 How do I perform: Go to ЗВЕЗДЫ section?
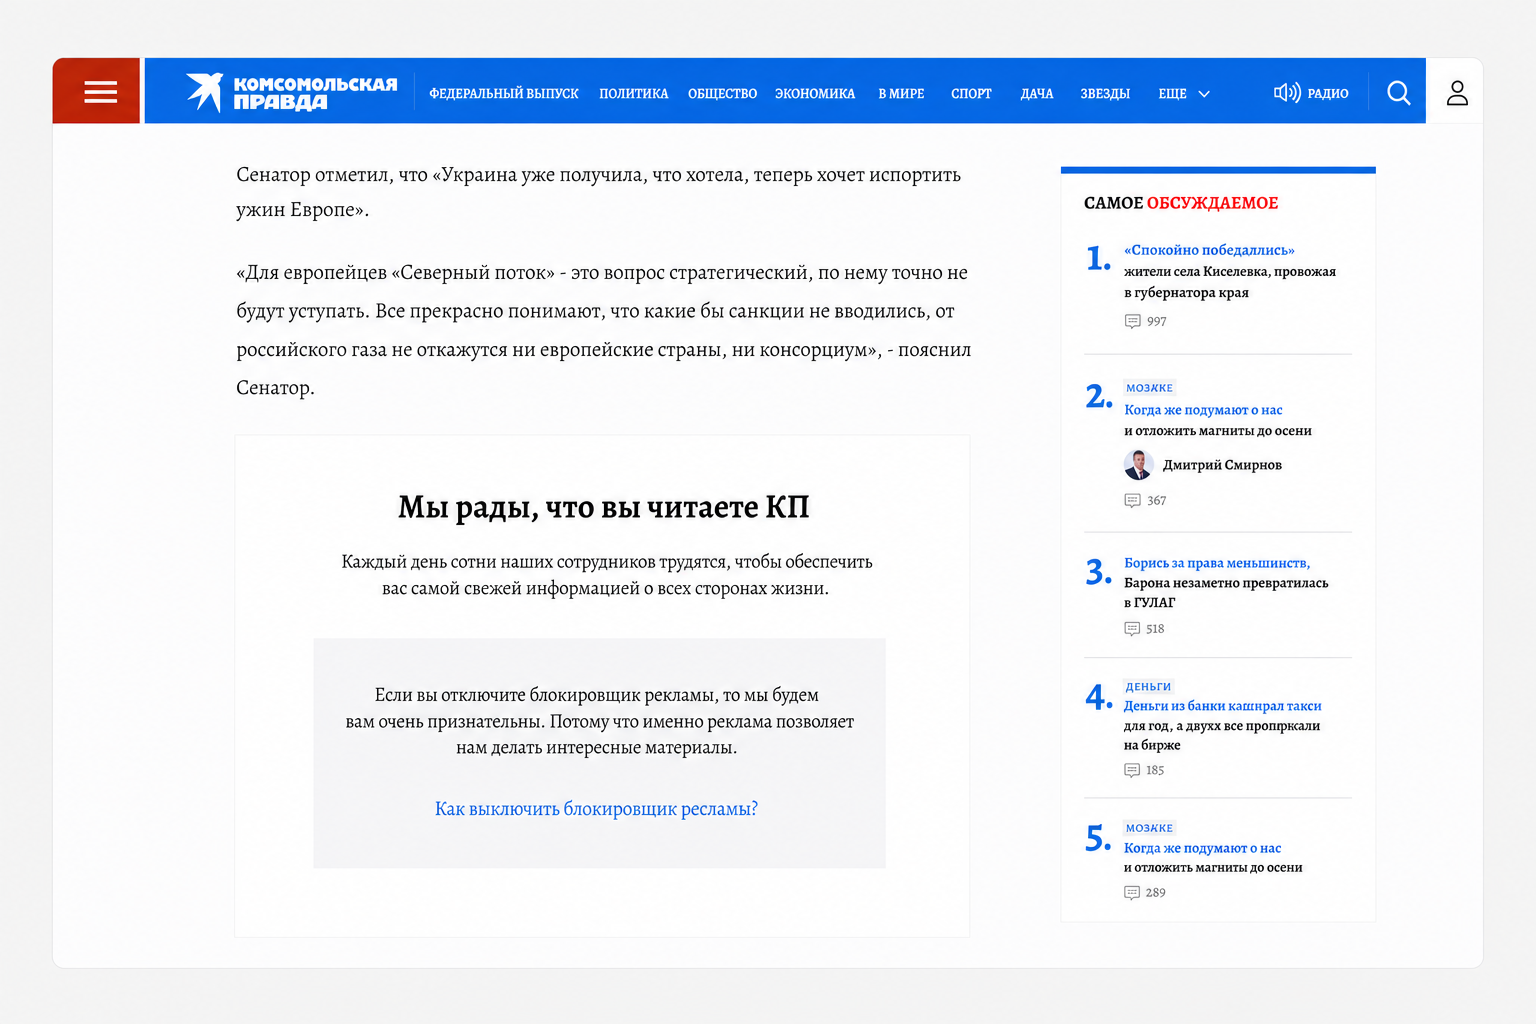1105,93
